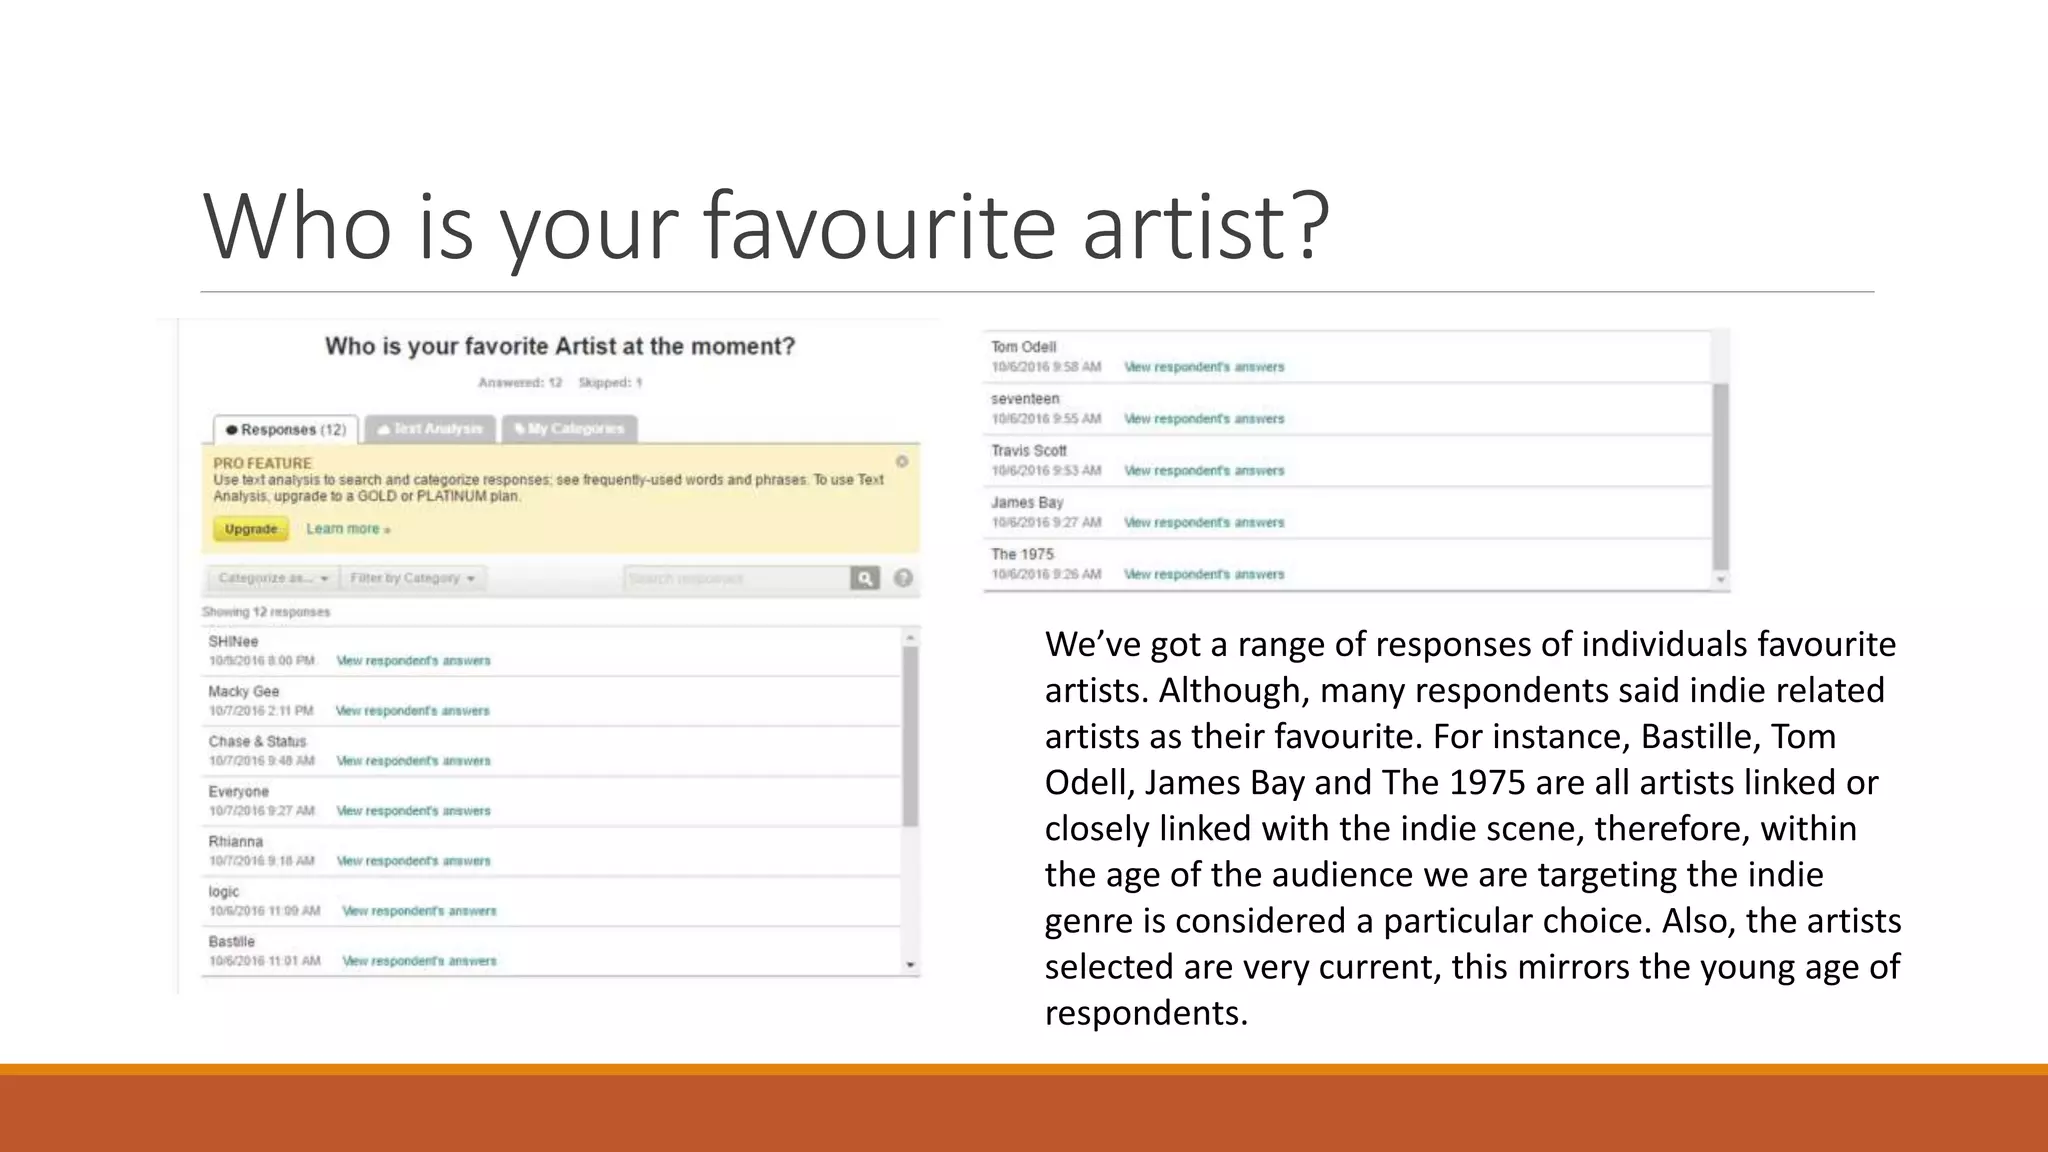This screenshot has width=2048, height=1152.
Task: Click the 'PRO FEATURE' banner heading
Action: pyautogui.click(x=263, y=463)
